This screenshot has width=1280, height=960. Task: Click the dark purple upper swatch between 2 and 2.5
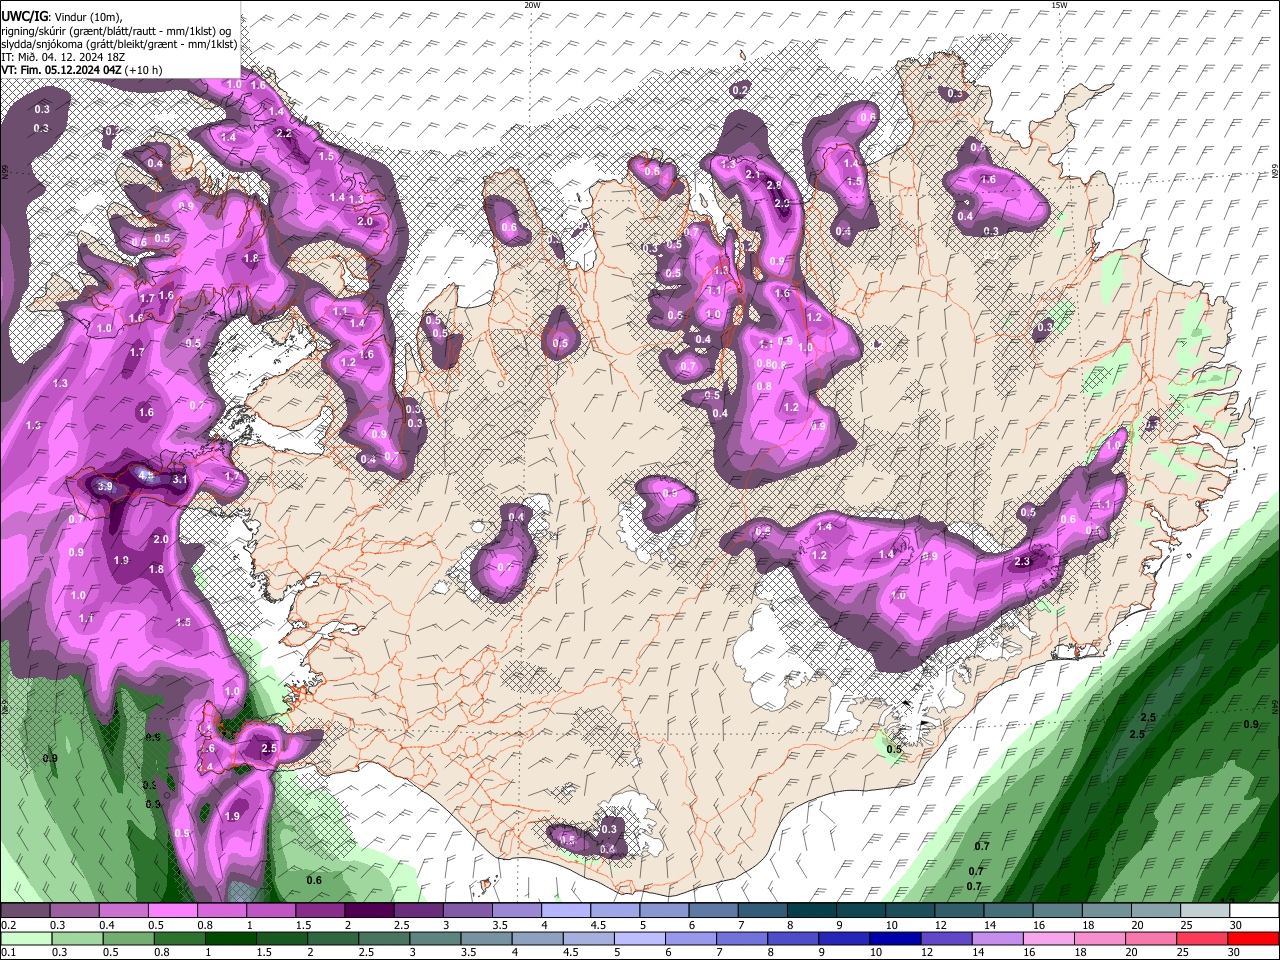(368, 911)
